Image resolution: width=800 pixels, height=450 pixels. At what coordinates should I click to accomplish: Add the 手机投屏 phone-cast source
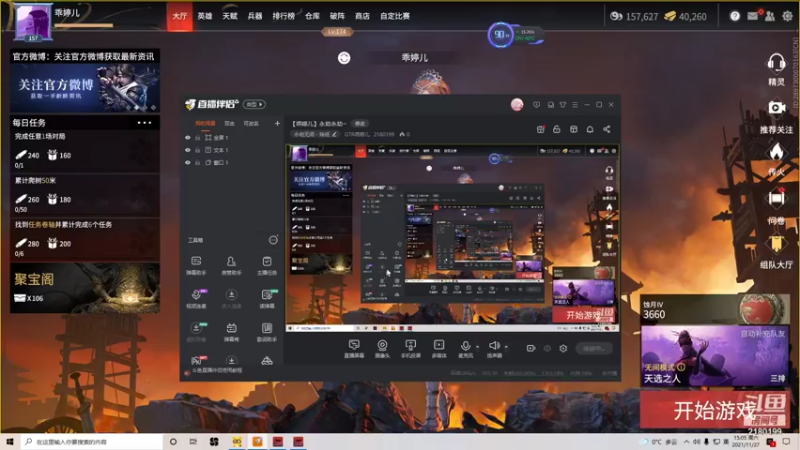410,348
